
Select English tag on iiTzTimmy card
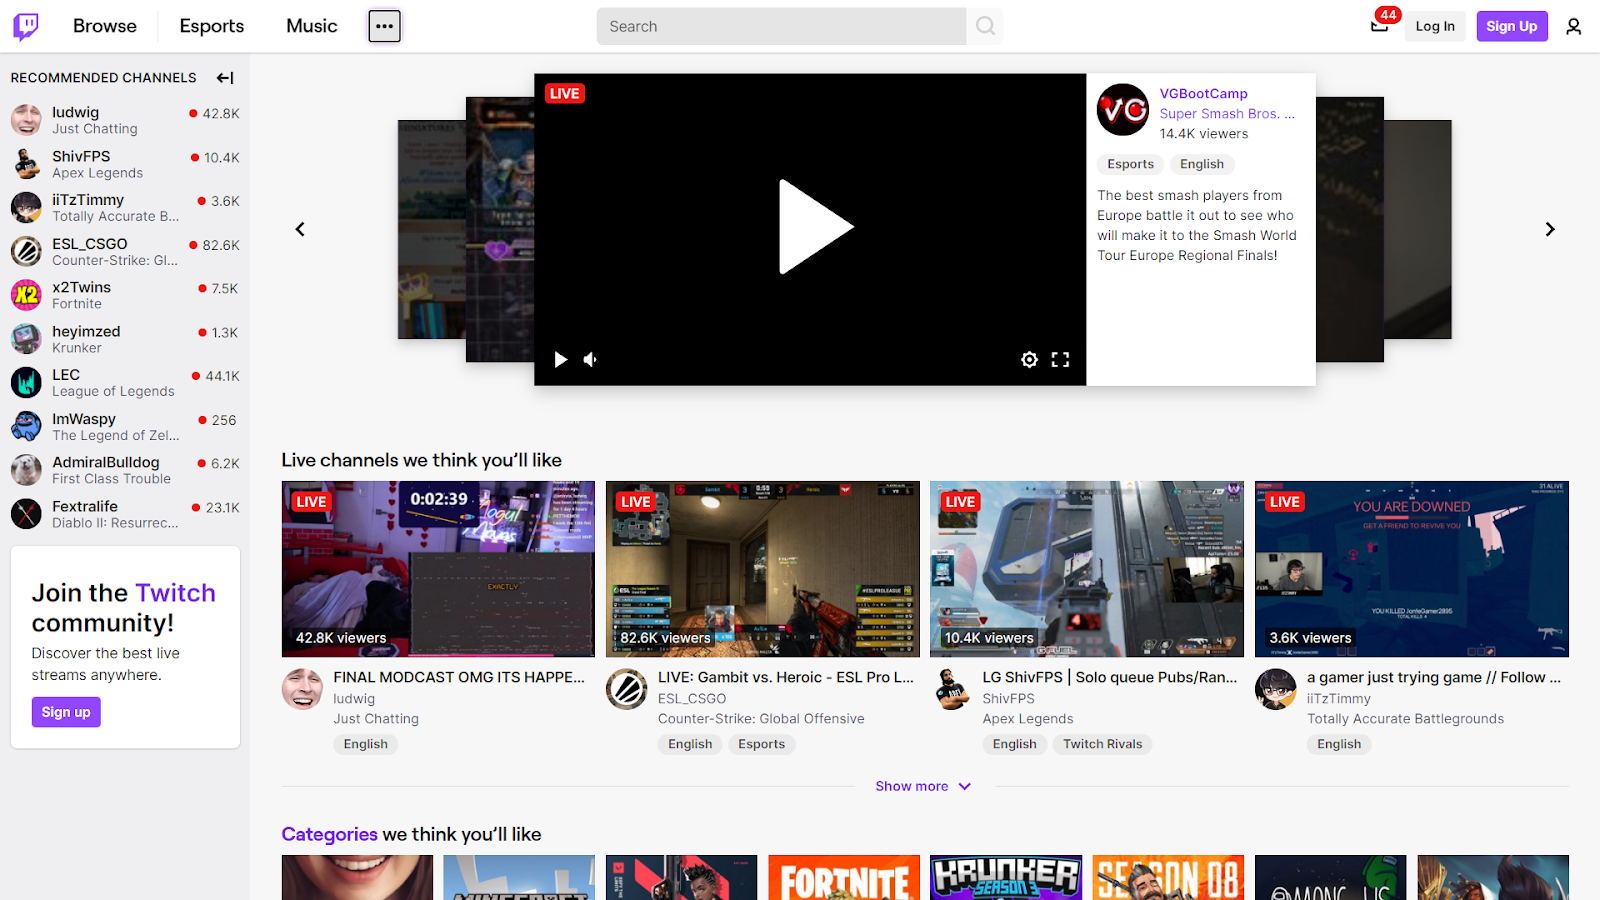[1339, 744]
